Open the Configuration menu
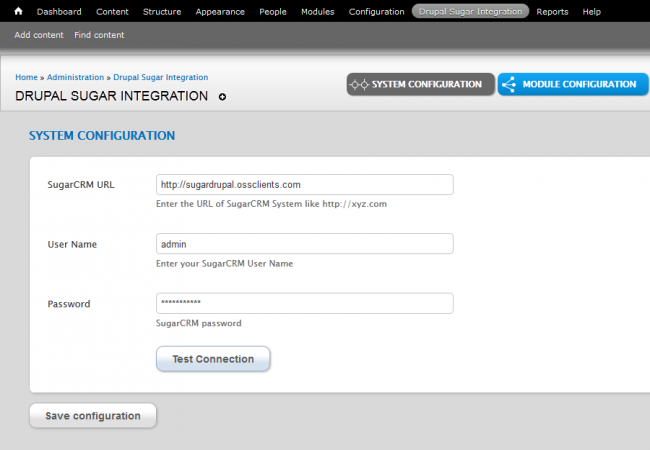This screenshot has width=650, height=450. pyautogui.click(x=376, y=12)
